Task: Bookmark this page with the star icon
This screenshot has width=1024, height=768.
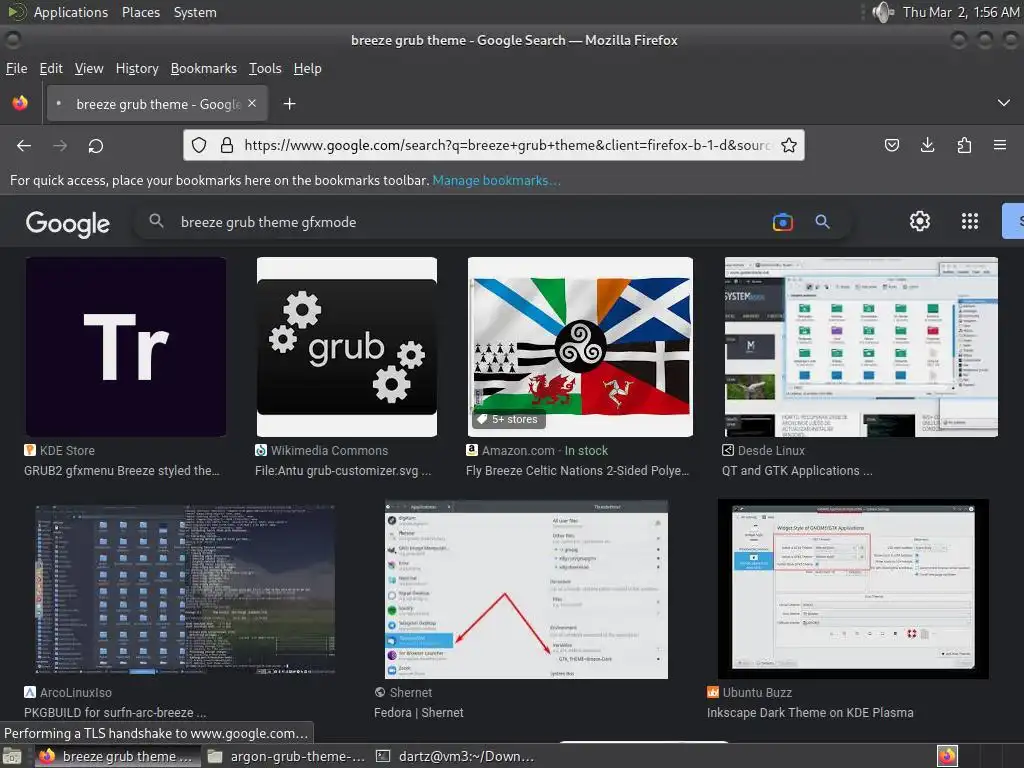Action: point(789,145)
